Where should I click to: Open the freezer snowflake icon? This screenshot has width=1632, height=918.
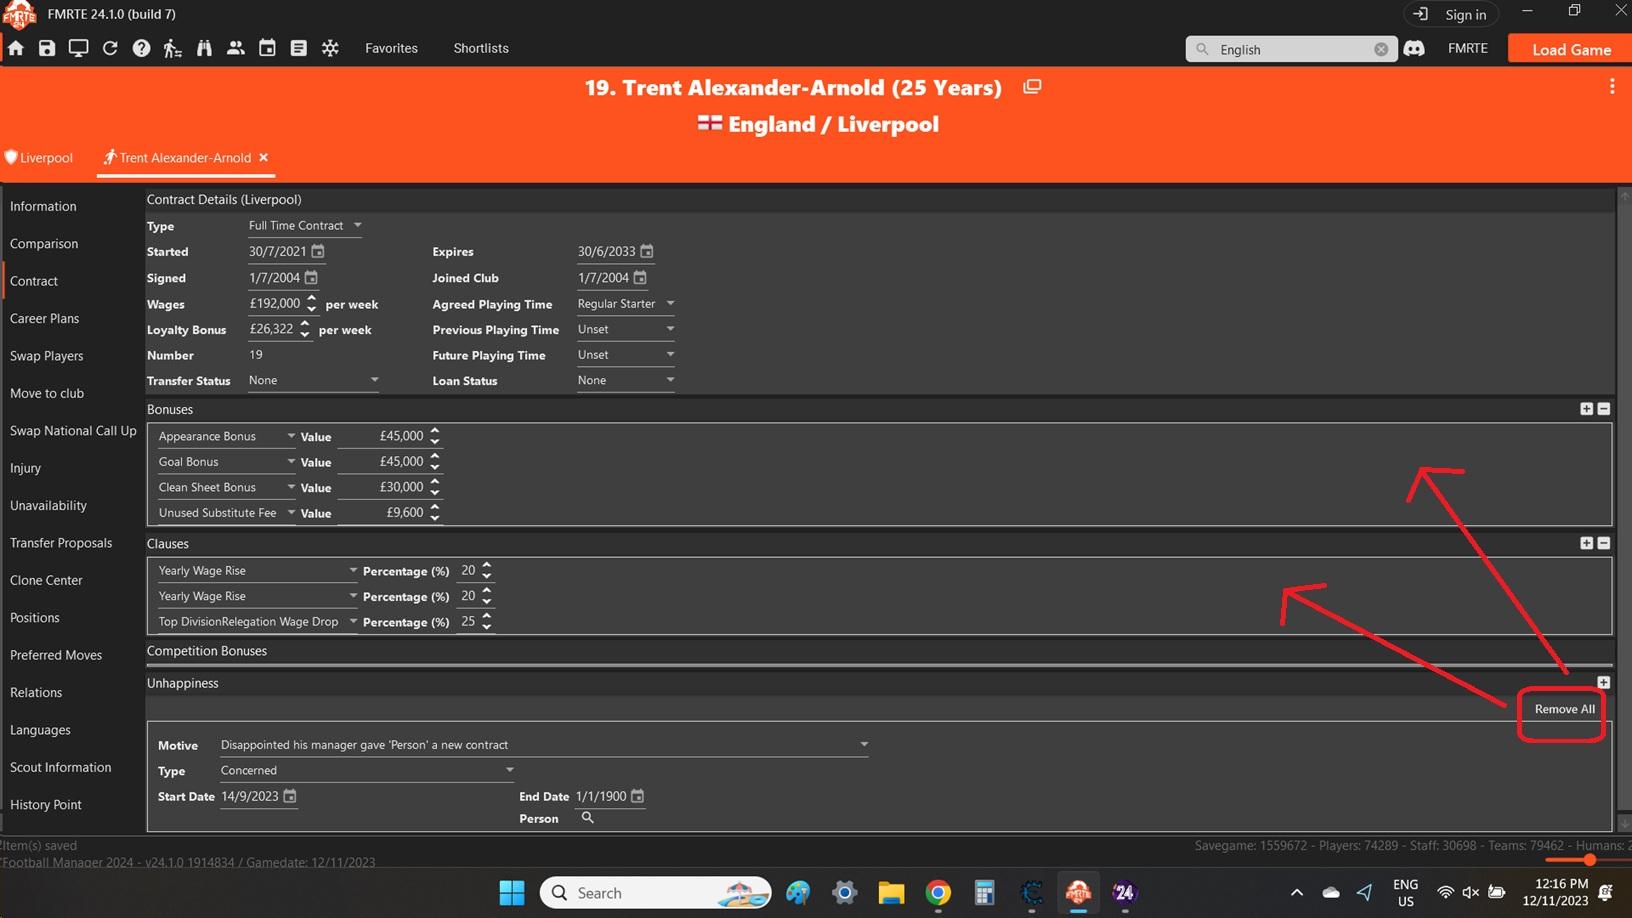point(330,48)
